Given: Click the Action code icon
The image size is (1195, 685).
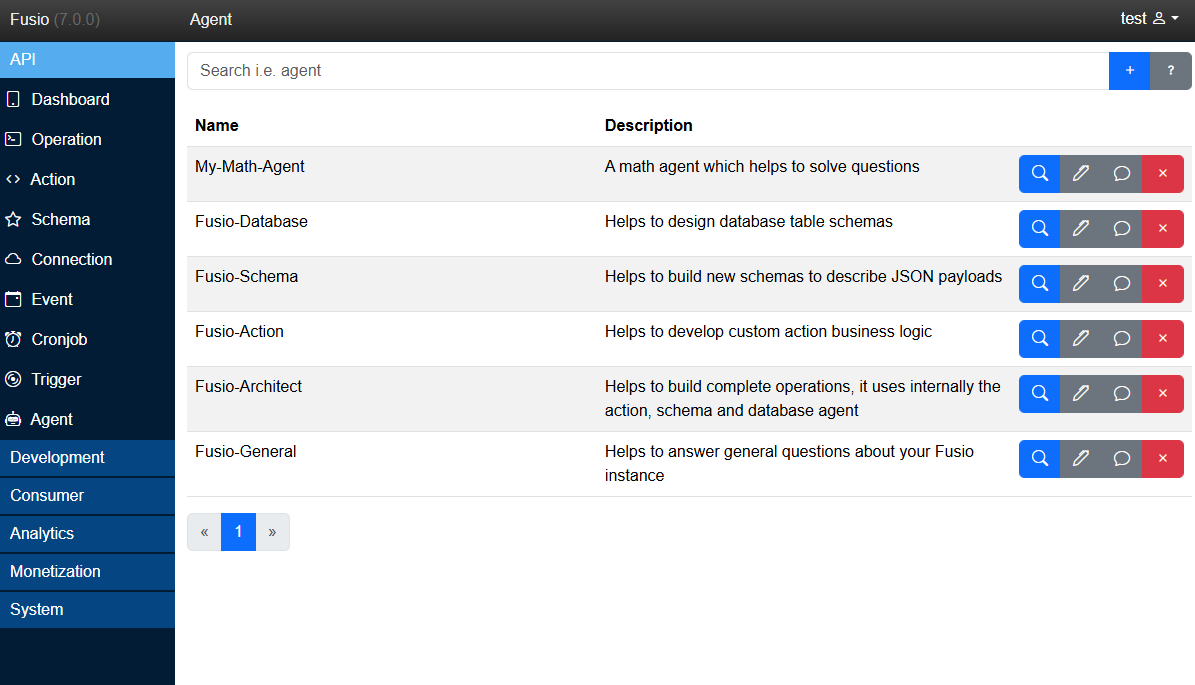Looking at the screenshot, I should (x=13, y=179).
